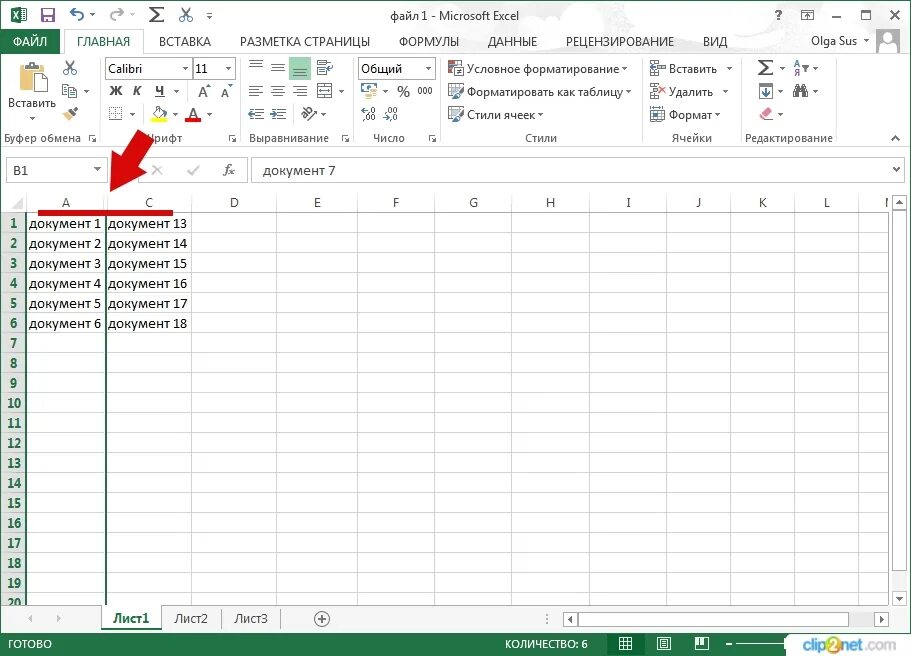The image size is (911, 656).
Task: Open the ФАЙЛ tab
Action: (x=30, y=41)
